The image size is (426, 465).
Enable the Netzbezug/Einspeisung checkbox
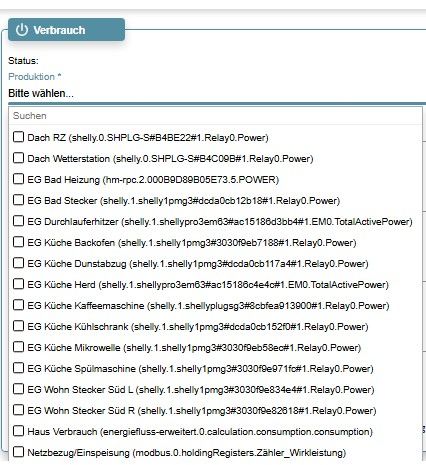[18, 452]
